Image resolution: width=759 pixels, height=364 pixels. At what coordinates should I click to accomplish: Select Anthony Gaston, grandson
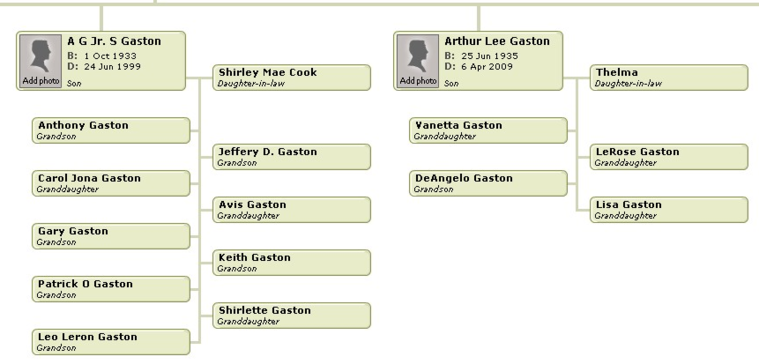(x=111, y=130)
